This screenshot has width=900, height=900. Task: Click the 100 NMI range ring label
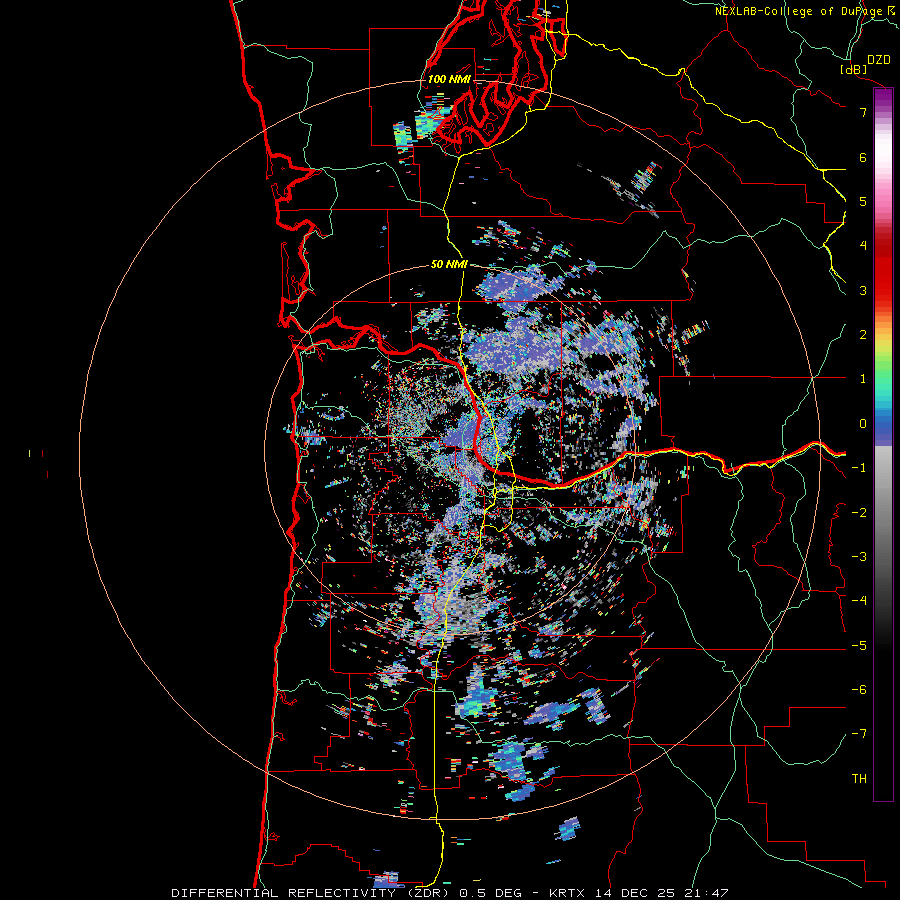pos(449,79)
